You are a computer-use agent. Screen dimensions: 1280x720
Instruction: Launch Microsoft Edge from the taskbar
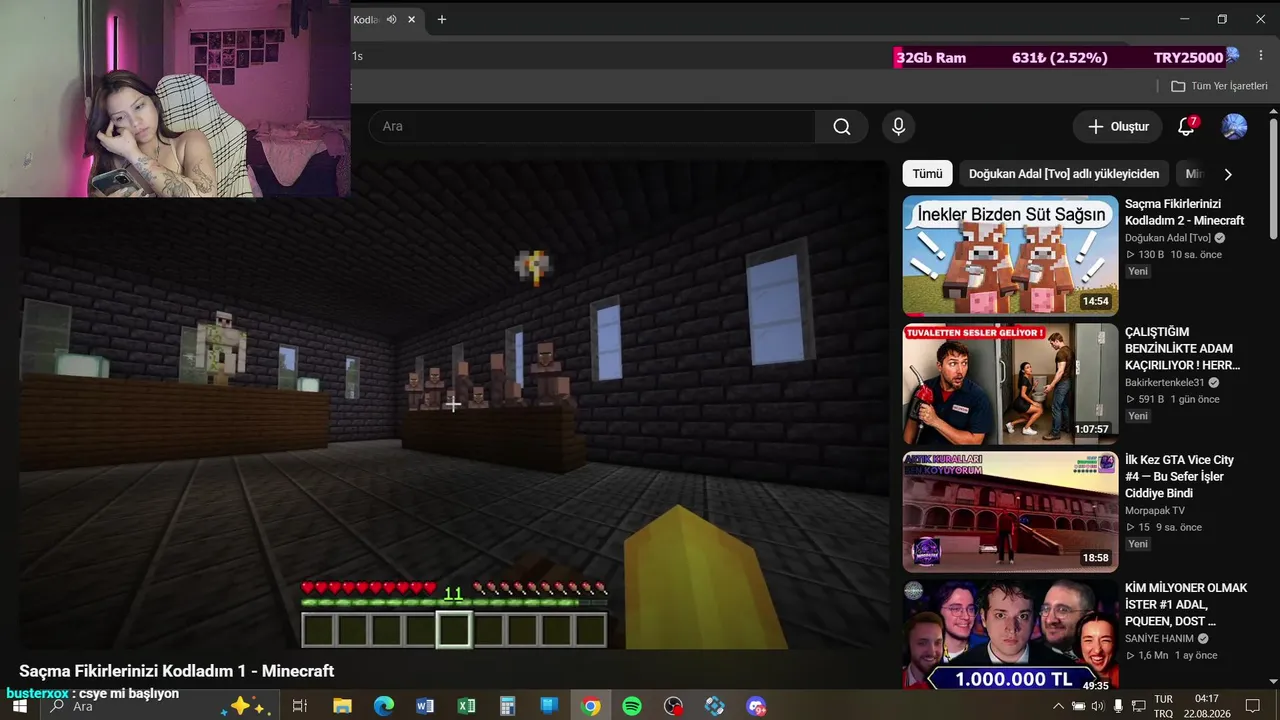(x=384, y=706)
